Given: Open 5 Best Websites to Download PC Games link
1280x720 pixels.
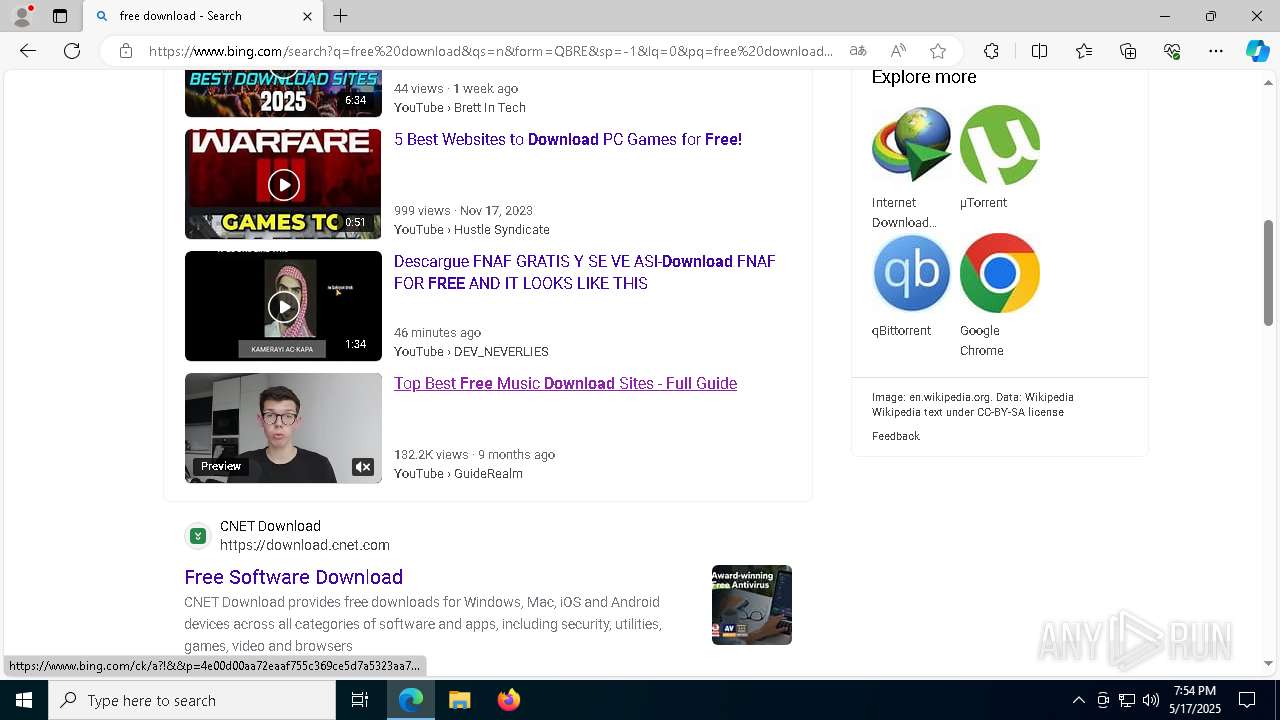Looking at the screenshot, I should (568, 140).
